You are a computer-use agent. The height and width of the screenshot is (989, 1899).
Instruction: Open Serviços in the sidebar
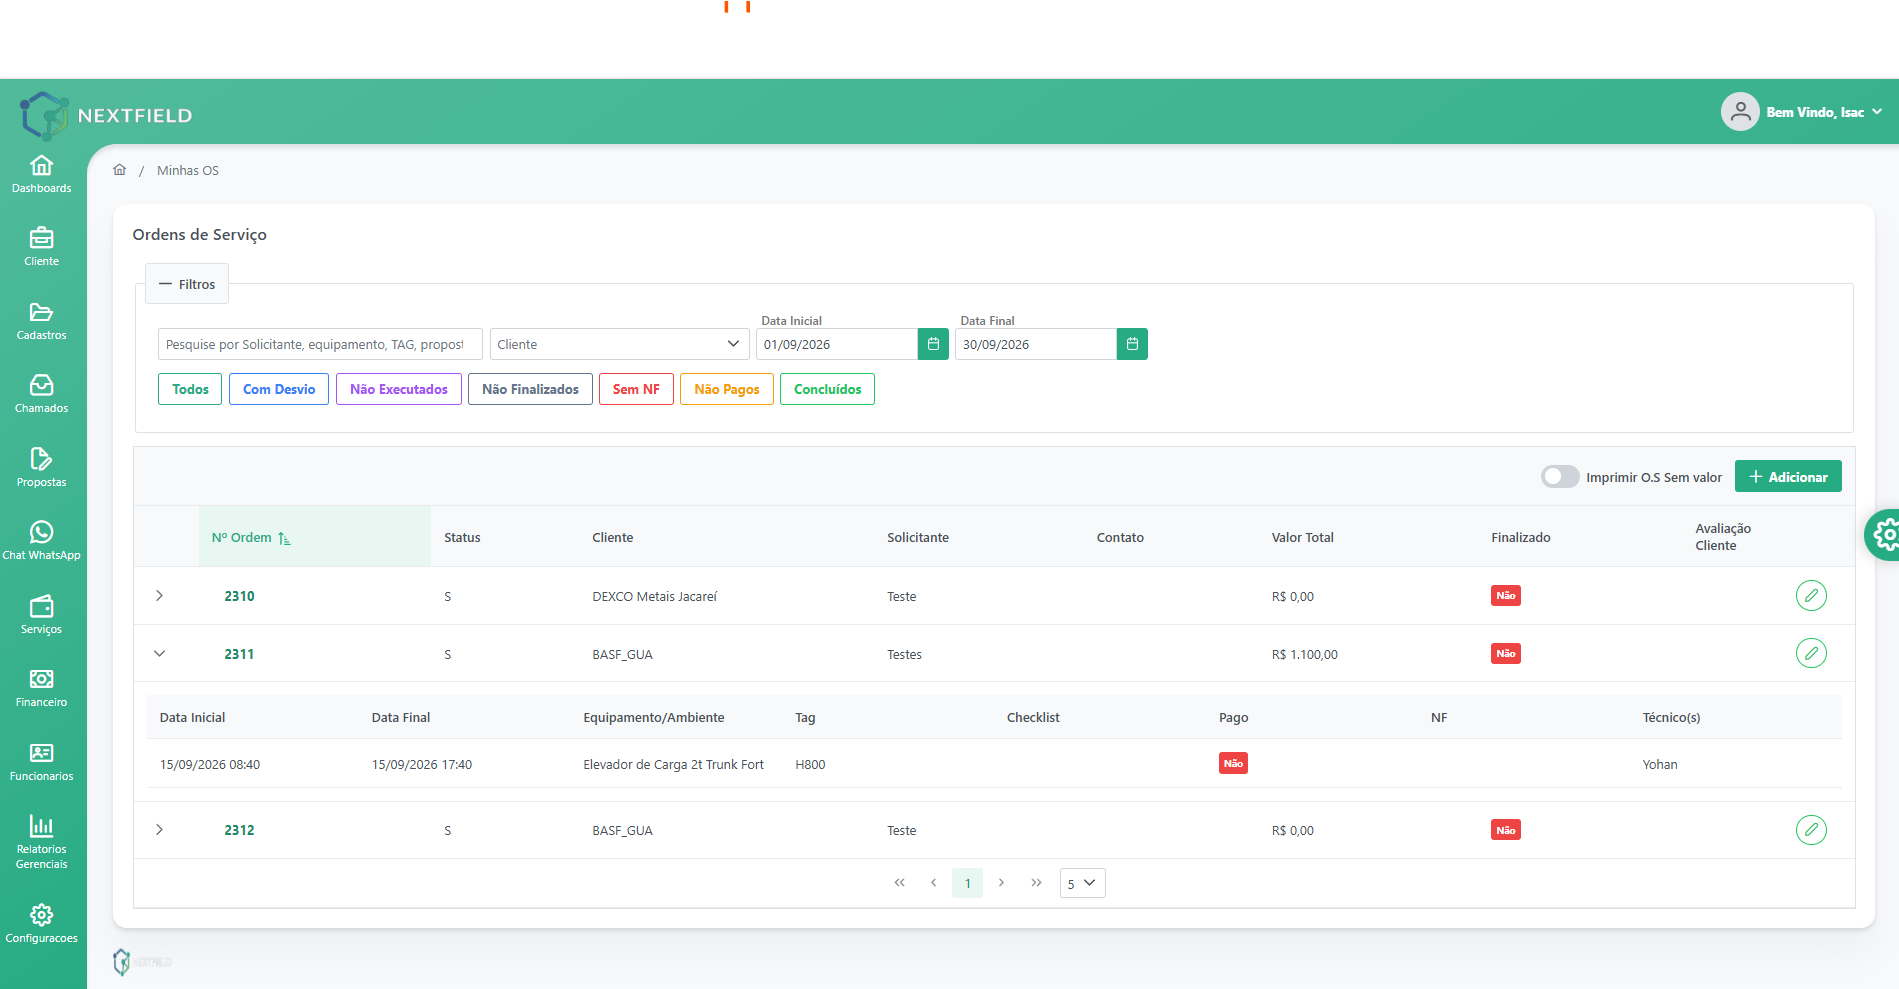pyautogui.click(x=41, y=615)
